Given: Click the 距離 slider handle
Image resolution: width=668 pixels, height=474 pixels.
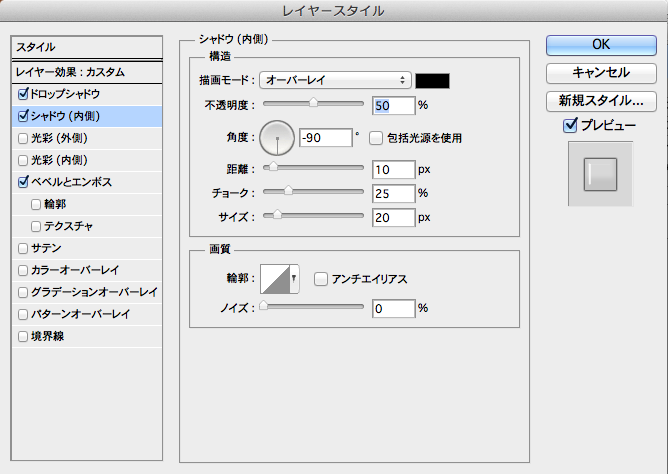Looking at the screenshot, I should click(273, 167).
